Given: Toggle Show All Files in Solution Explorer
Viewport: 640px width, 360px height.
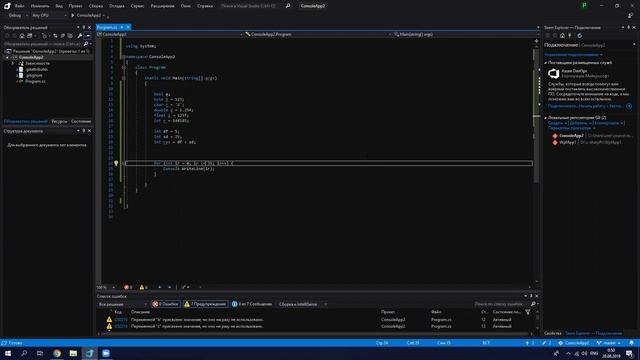Looking at the screenshot, I should 70,36.
